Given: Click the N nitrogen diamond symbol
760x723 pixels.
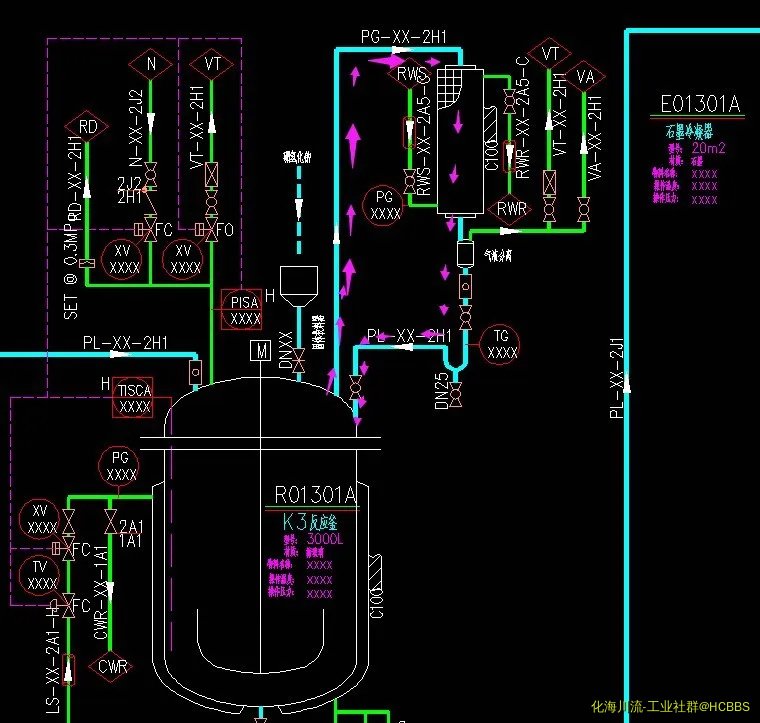Looking at the screenshot, I should [x=151, y=65].
